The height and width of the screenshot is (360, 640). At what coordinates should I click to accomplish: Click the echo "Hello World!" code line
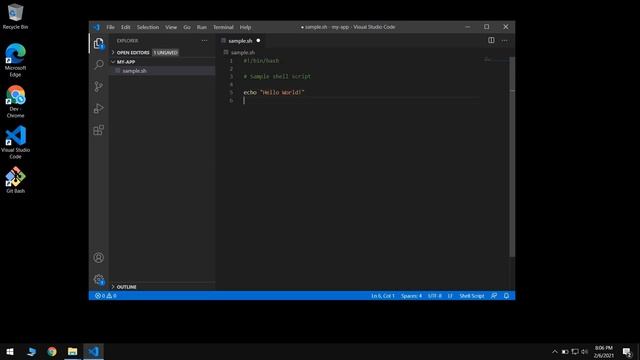[x=274, y=93]
